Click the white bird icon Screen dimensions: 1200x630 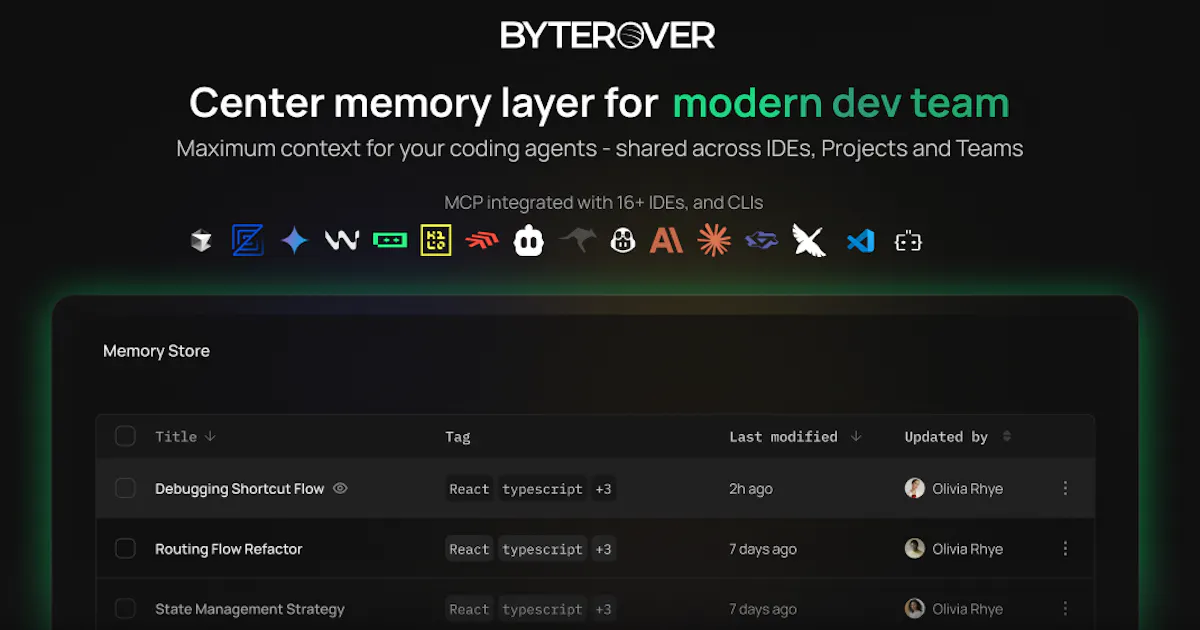pos(809,240)
